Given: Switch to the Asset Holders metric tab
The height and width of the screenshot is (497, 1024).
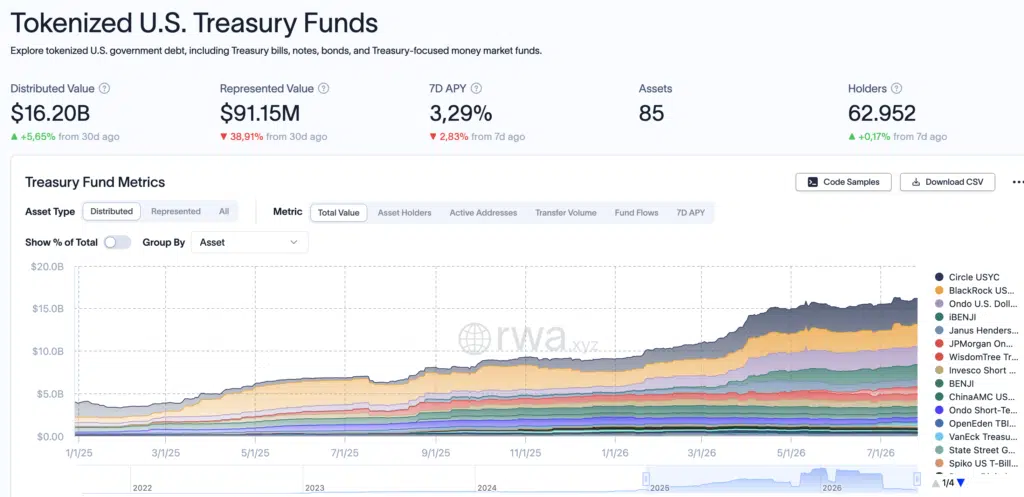Looking at the screenshot, I should 404,213.
